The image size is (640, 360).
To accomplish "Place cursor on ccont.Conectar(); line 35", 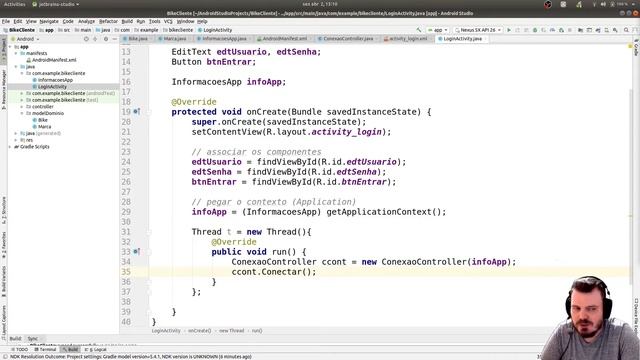I will pyautogui.click(x=273, y=272).
